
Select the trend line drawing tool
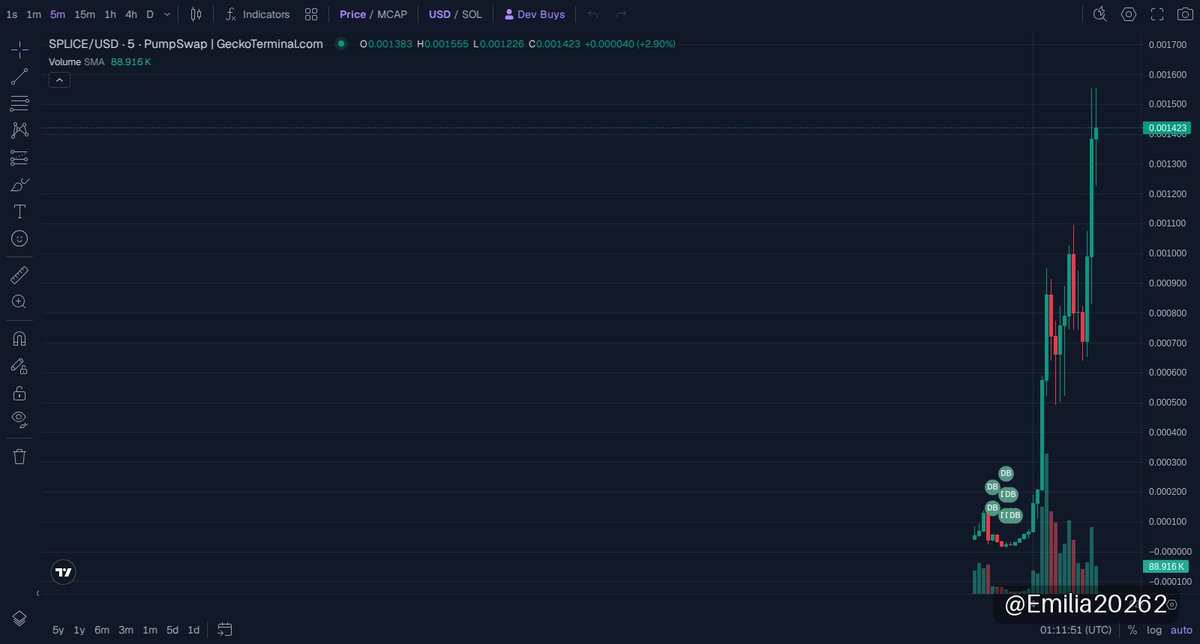[19, 76]
